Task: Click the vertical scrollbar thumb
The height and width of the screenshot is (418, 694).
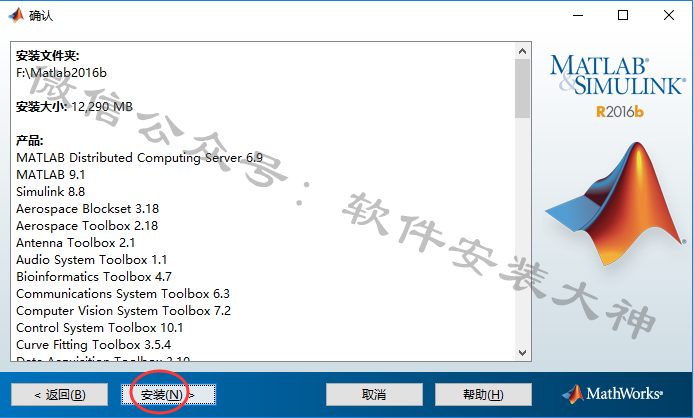Action: point(522,89)
